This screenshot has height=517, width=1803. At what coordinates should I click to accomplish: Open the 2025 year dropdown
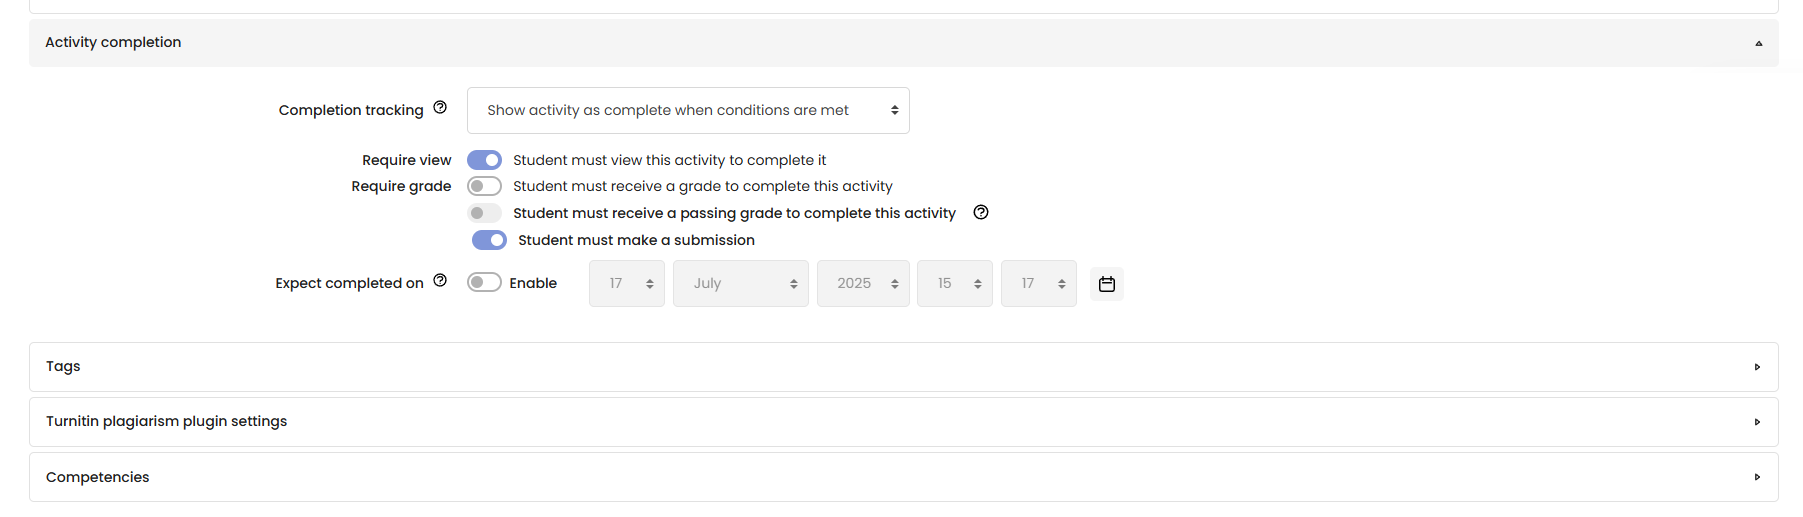863,283
